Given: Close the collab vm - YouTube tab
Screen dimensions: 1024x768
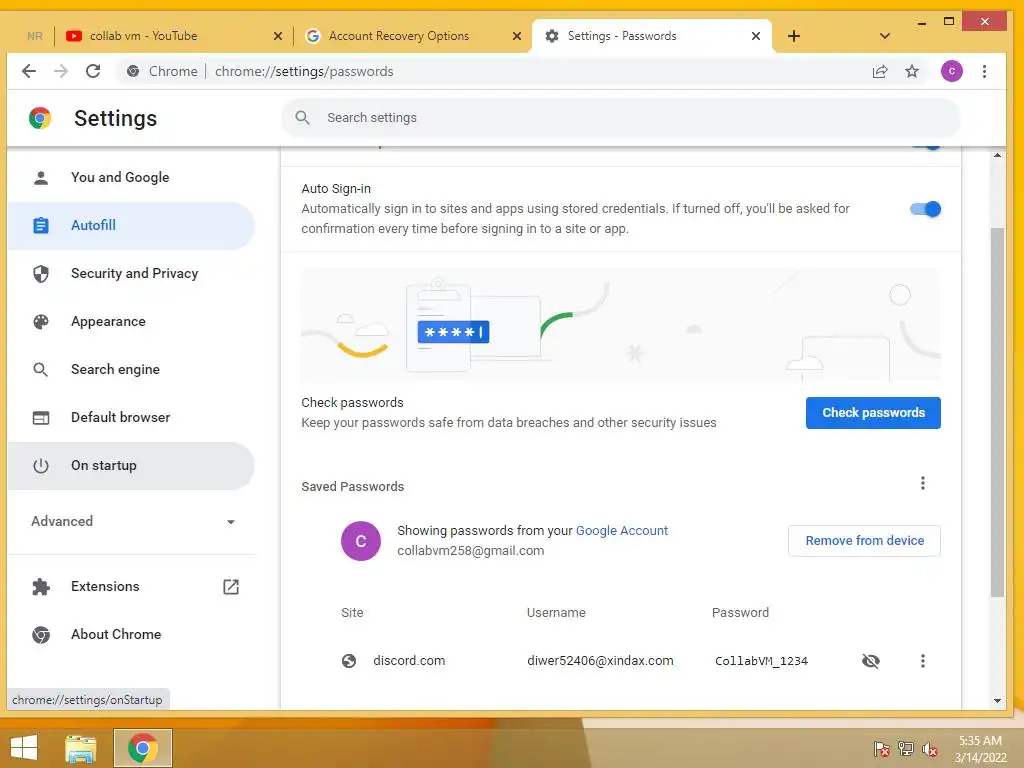Looking at the screenshot, I should point(278,36).
